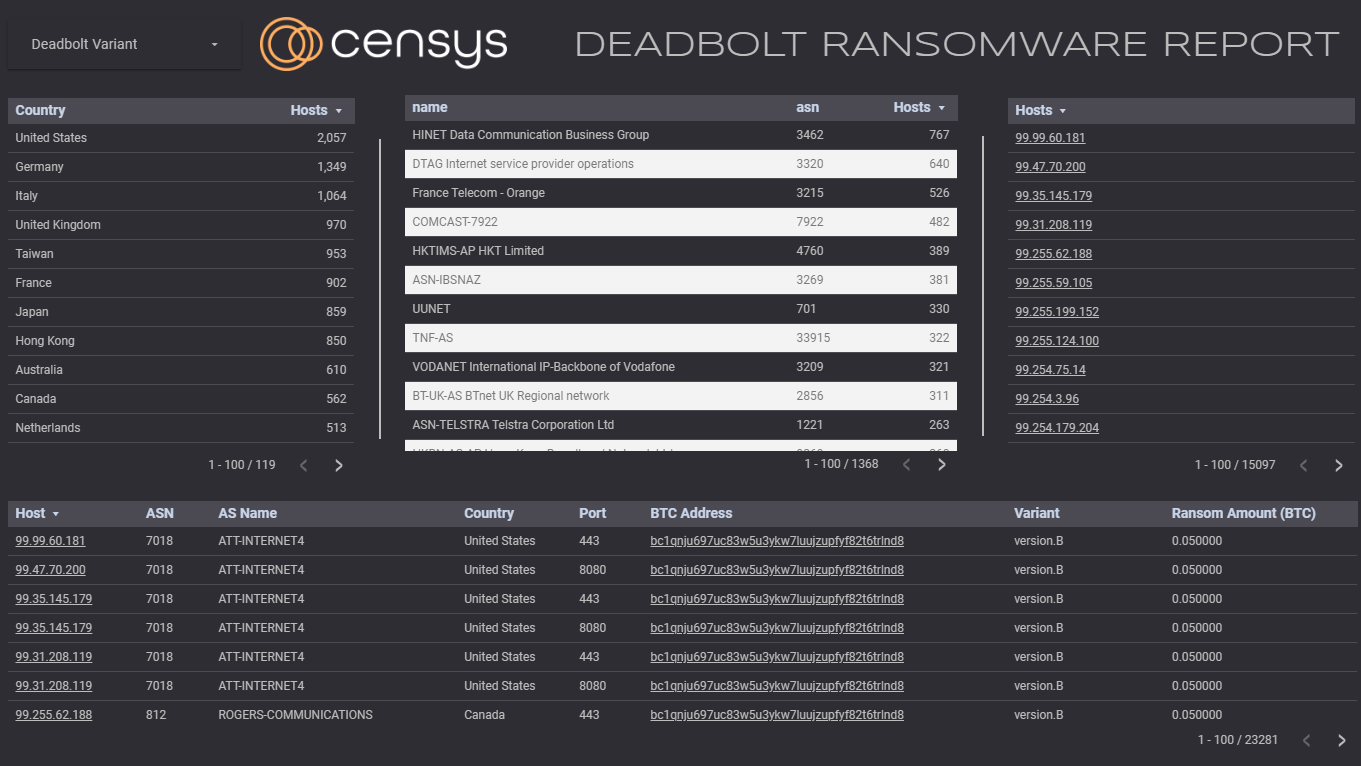Select the United States country row
The height and width of the screenshot is (766, 1361).
(x=51, y=138)
